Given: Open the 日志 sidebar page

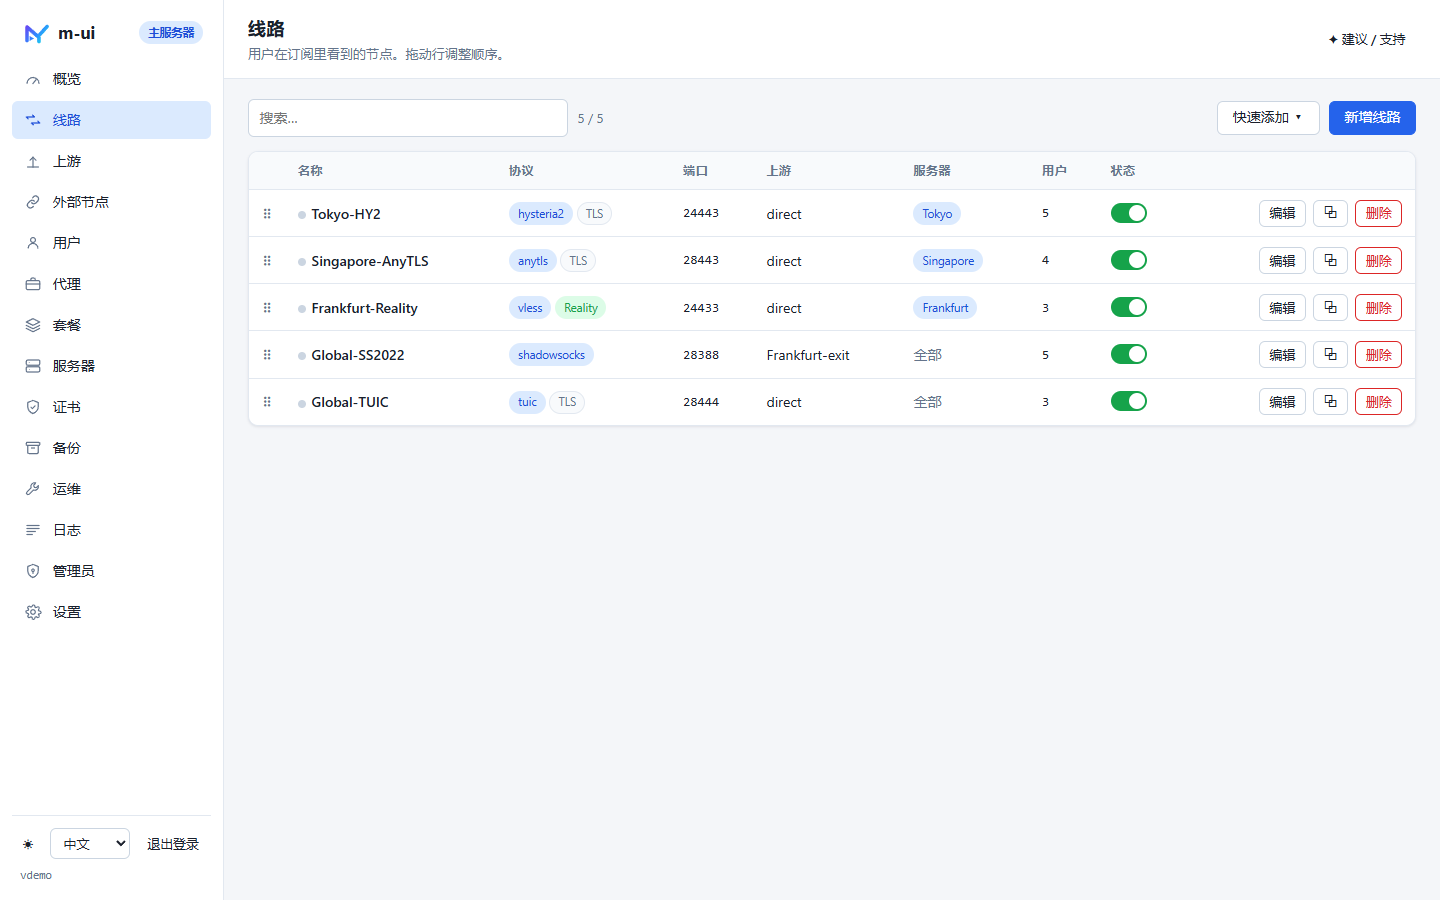Looking at the screenshot, I should coord(111,530).
